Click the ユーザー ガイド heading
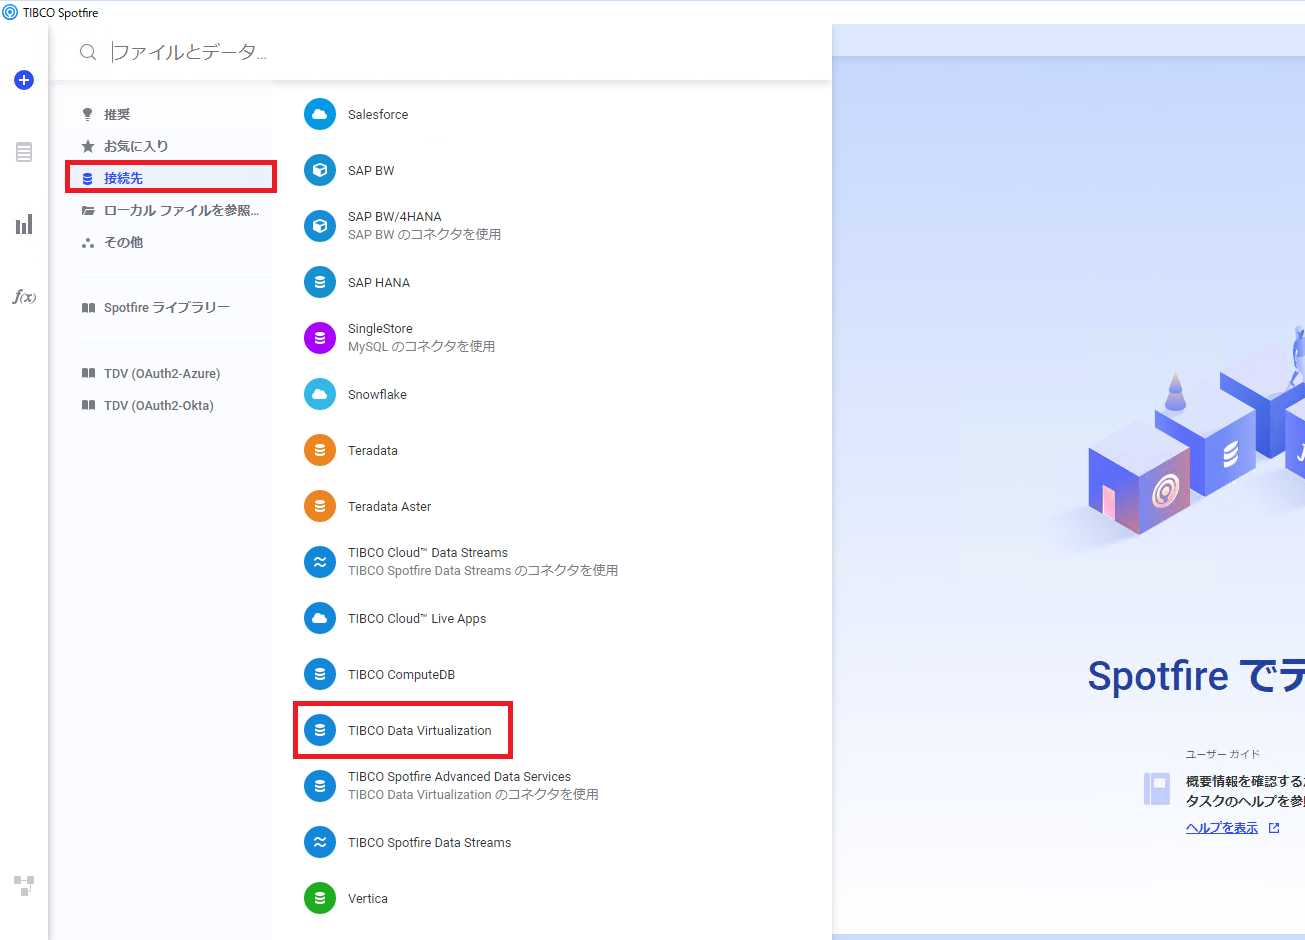Image resolution: width=1305 pixels, height=940 pixels. (x=1223, y=754)
